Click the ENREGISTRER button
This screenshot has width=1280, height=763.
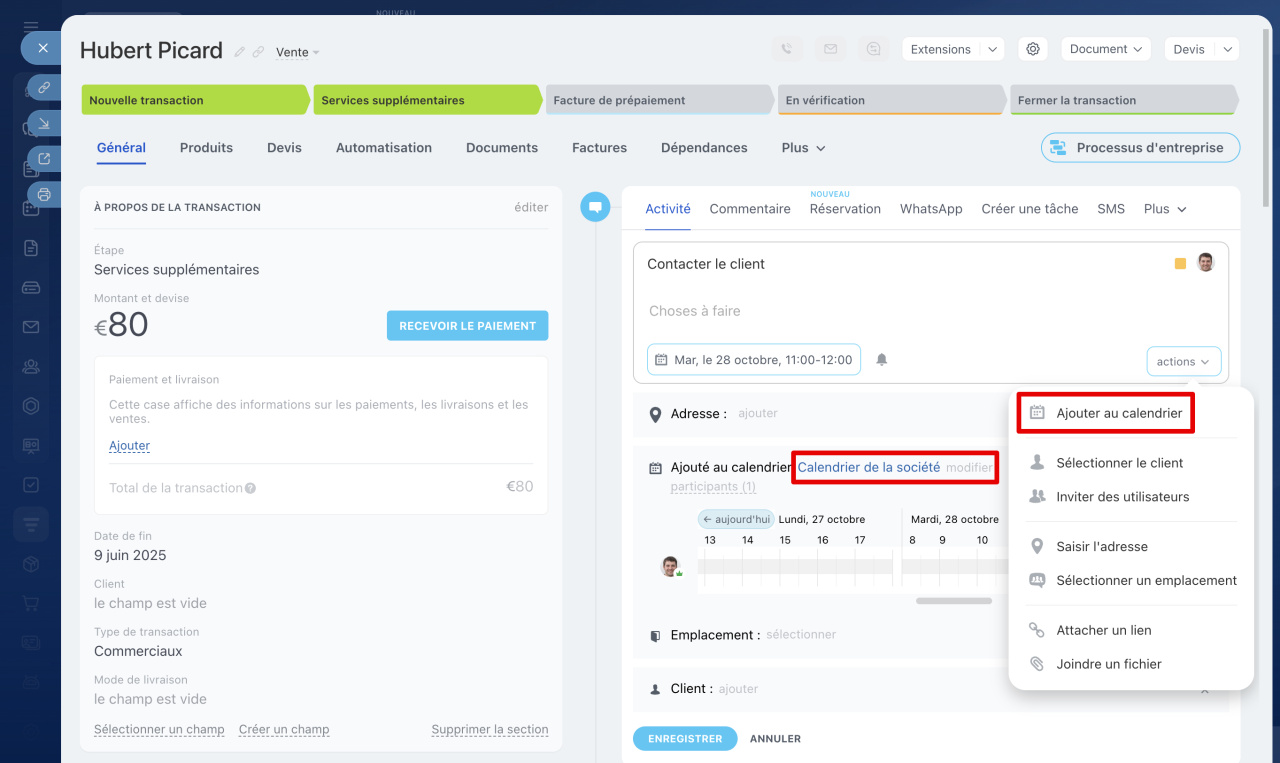click(x=684, y=739)
